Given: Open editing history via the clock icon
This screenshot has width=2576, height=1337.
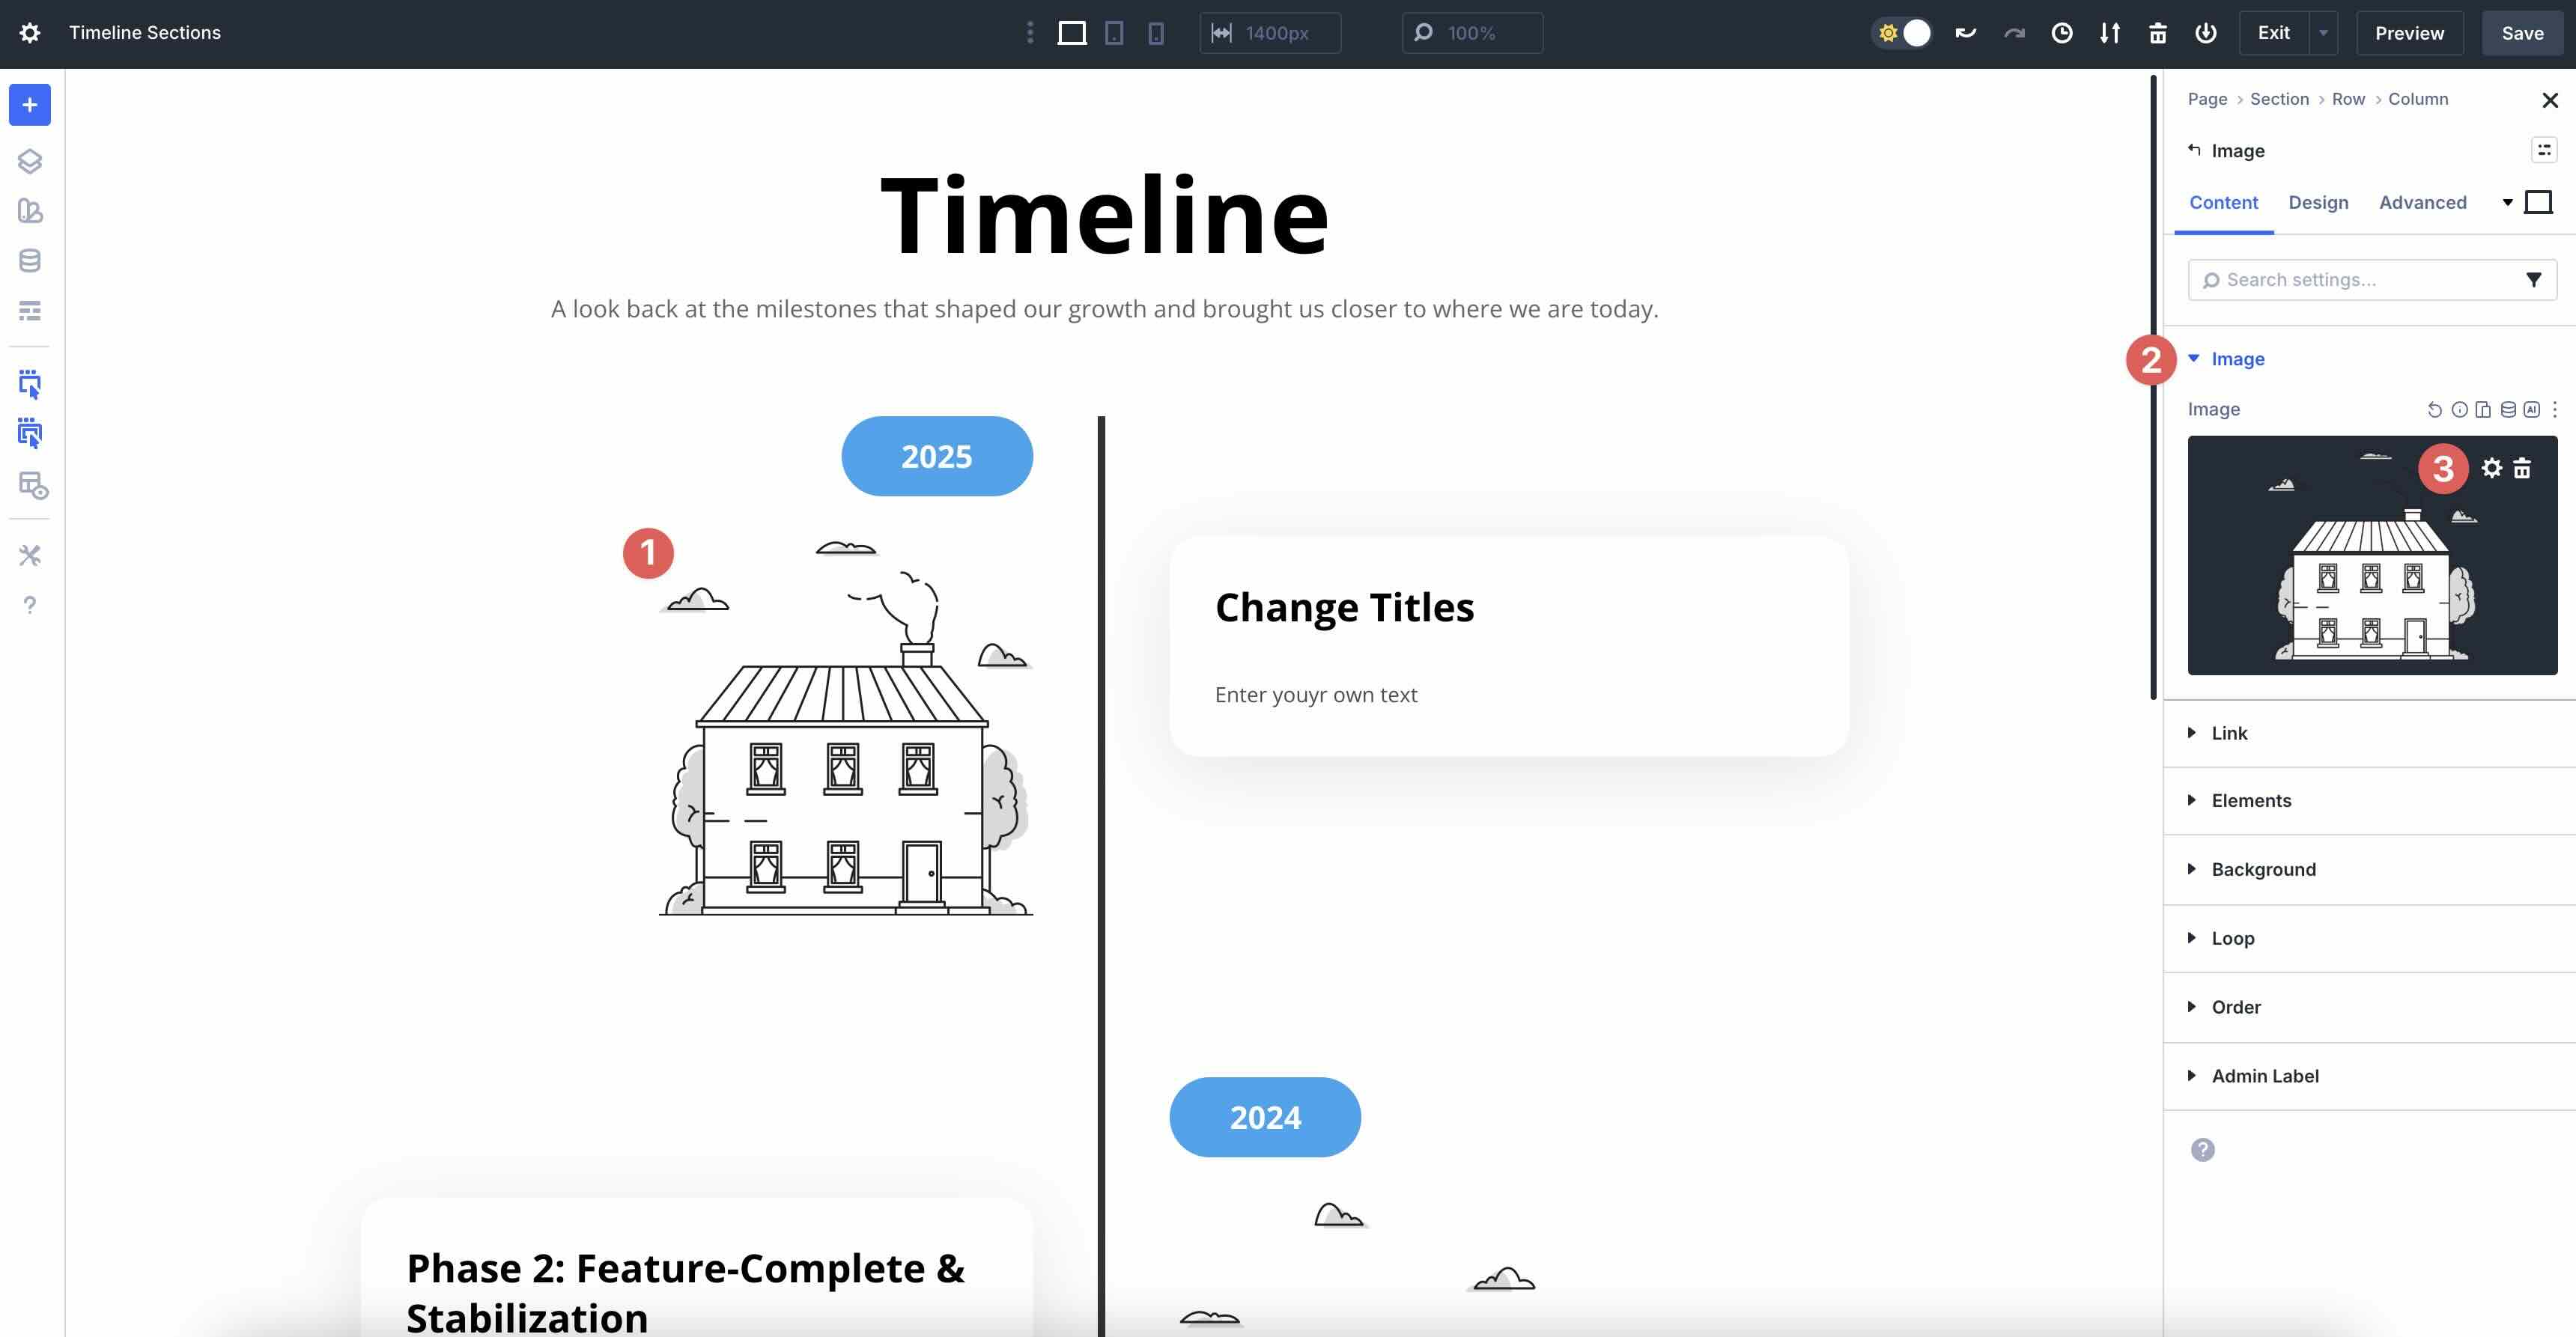Looking at the screenshot, I should [2062, 33].
